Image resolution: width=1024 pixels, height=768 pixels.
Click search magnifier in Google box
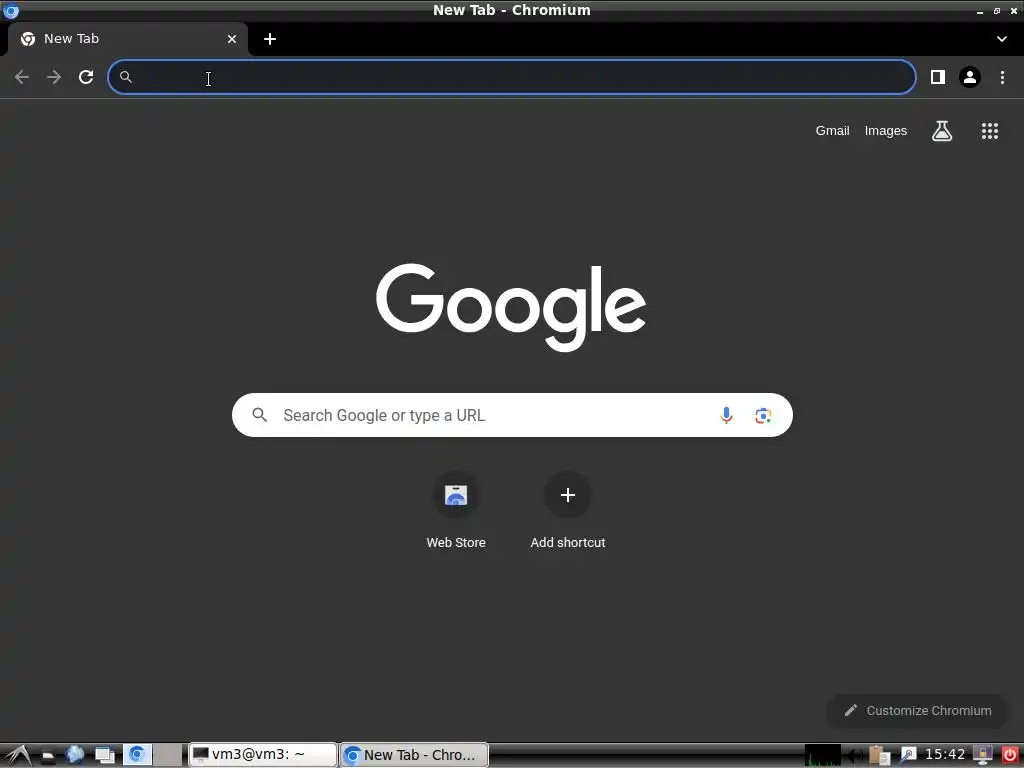[260, 415]
